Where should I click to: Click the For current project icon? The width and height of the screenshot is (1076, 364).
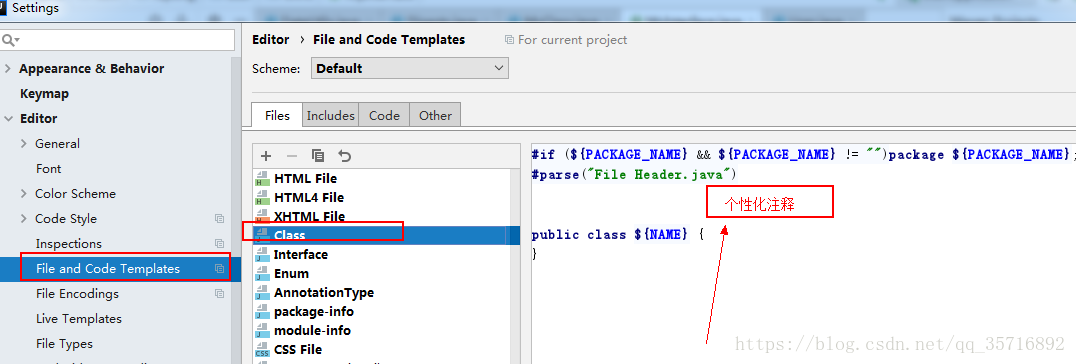tap(509, 40)
